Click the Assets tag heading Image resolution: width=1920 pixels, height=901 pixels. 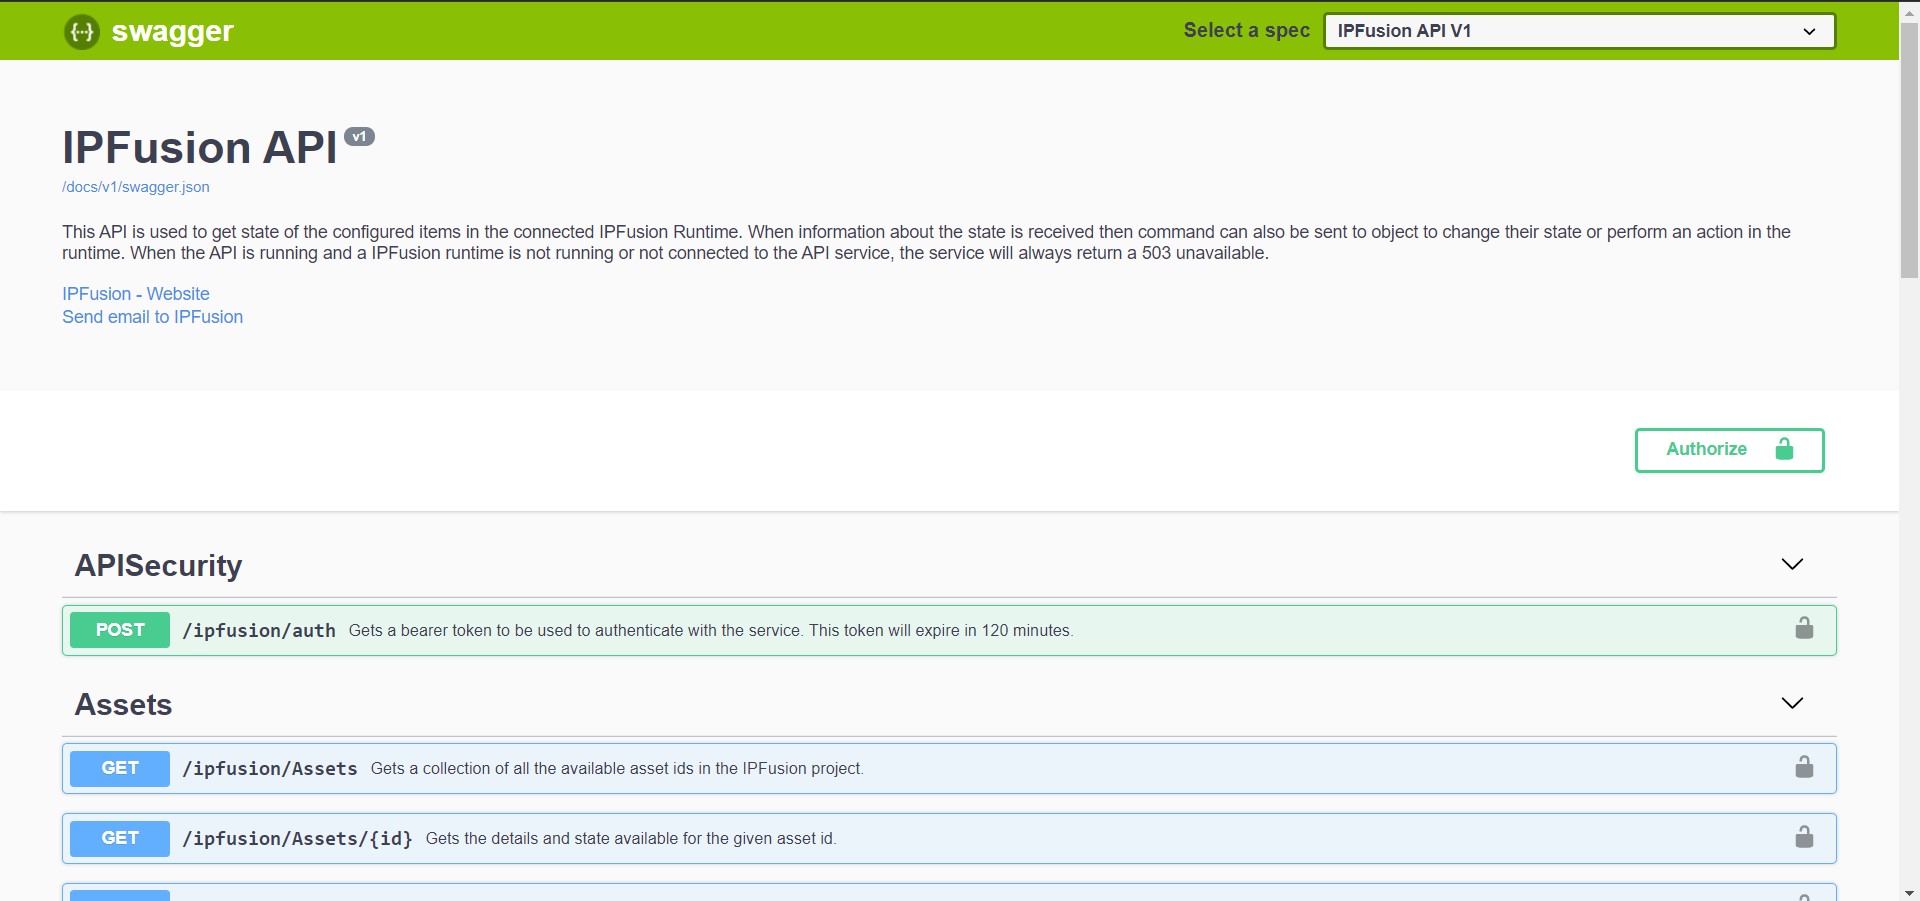pos(124,705)
